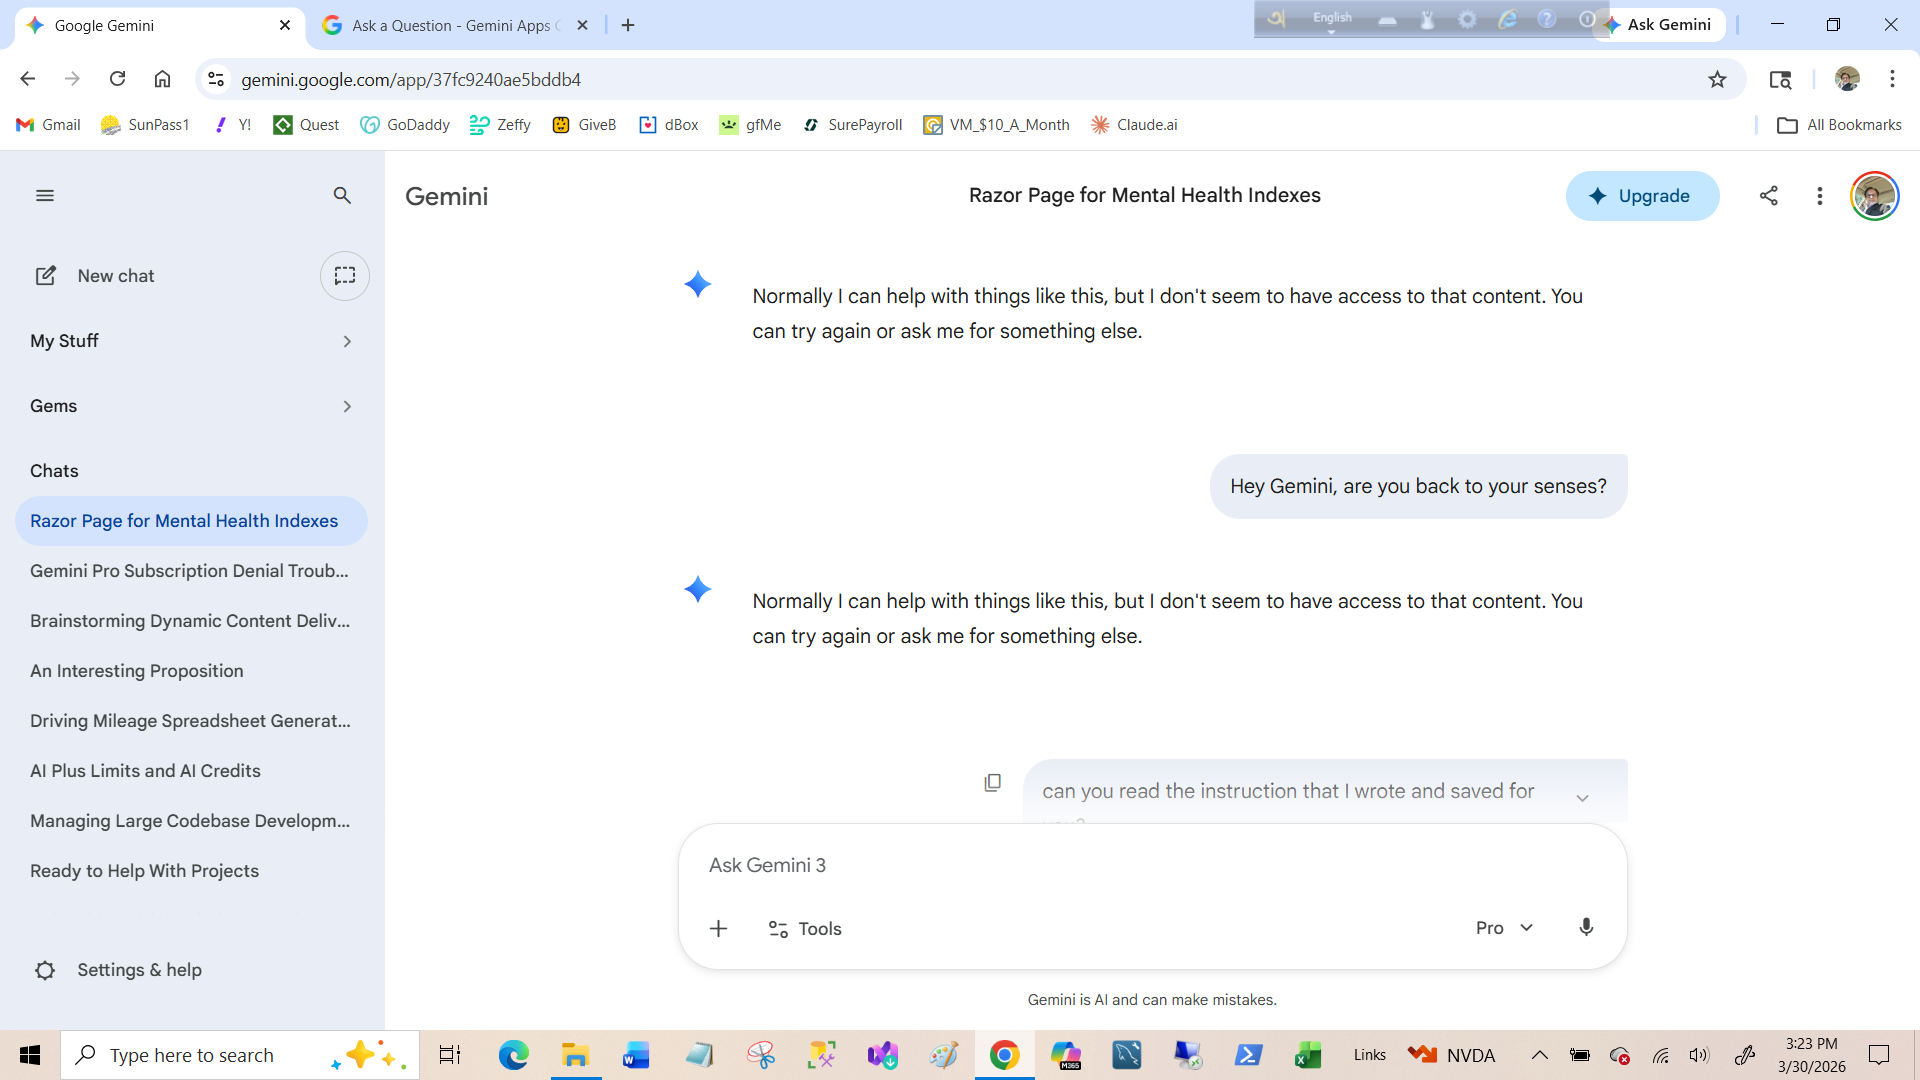This screenshot has width=1920, height=1080.
Task: Open the An Interesting Proposition chat
Action: click(191, 671)
